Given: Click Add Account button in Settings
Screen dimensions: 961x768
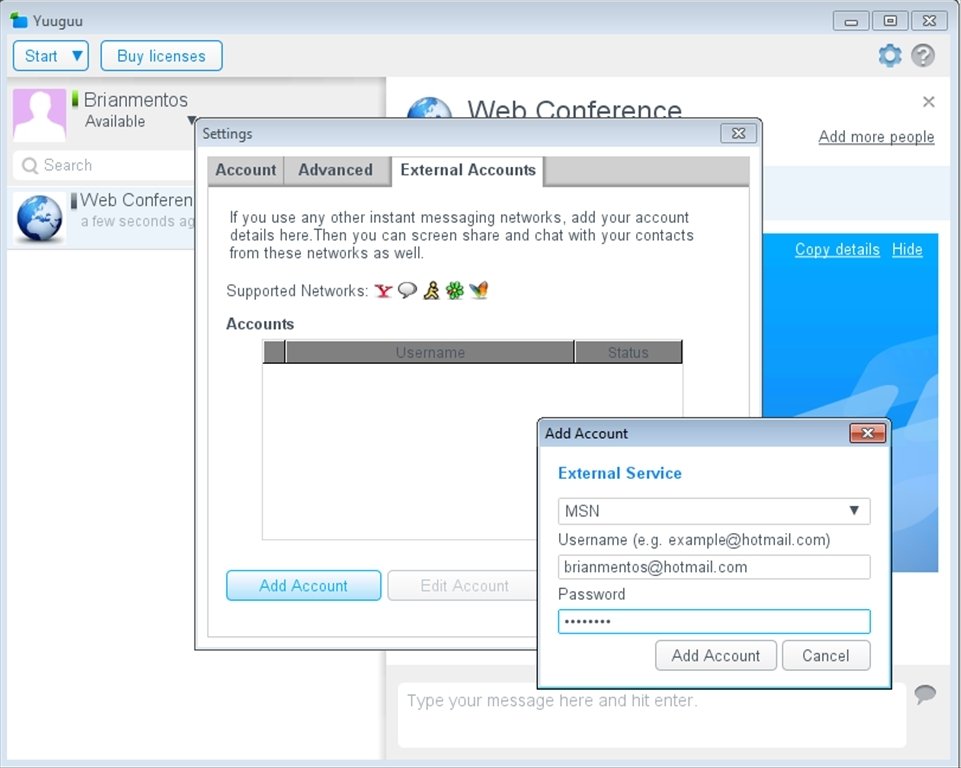Looking at the screenshot, I should [x=303, y=585].
